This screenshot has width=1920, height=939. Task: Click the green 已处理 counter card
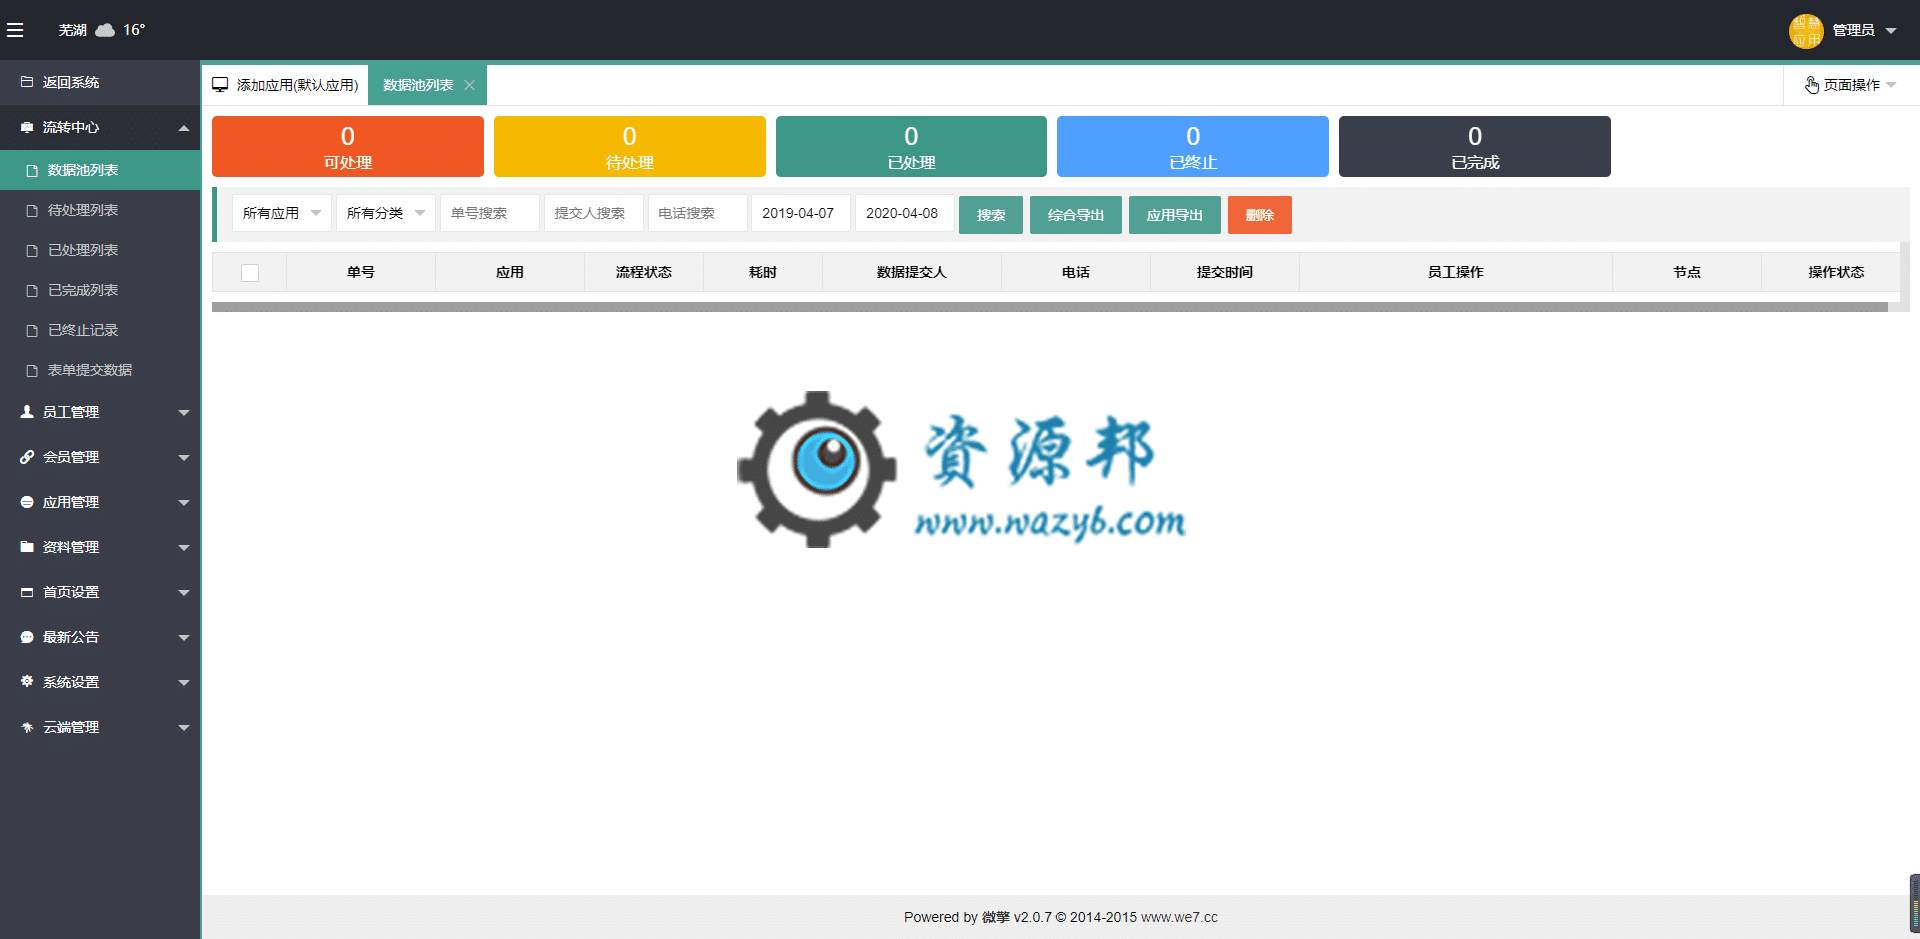[911, 146]
